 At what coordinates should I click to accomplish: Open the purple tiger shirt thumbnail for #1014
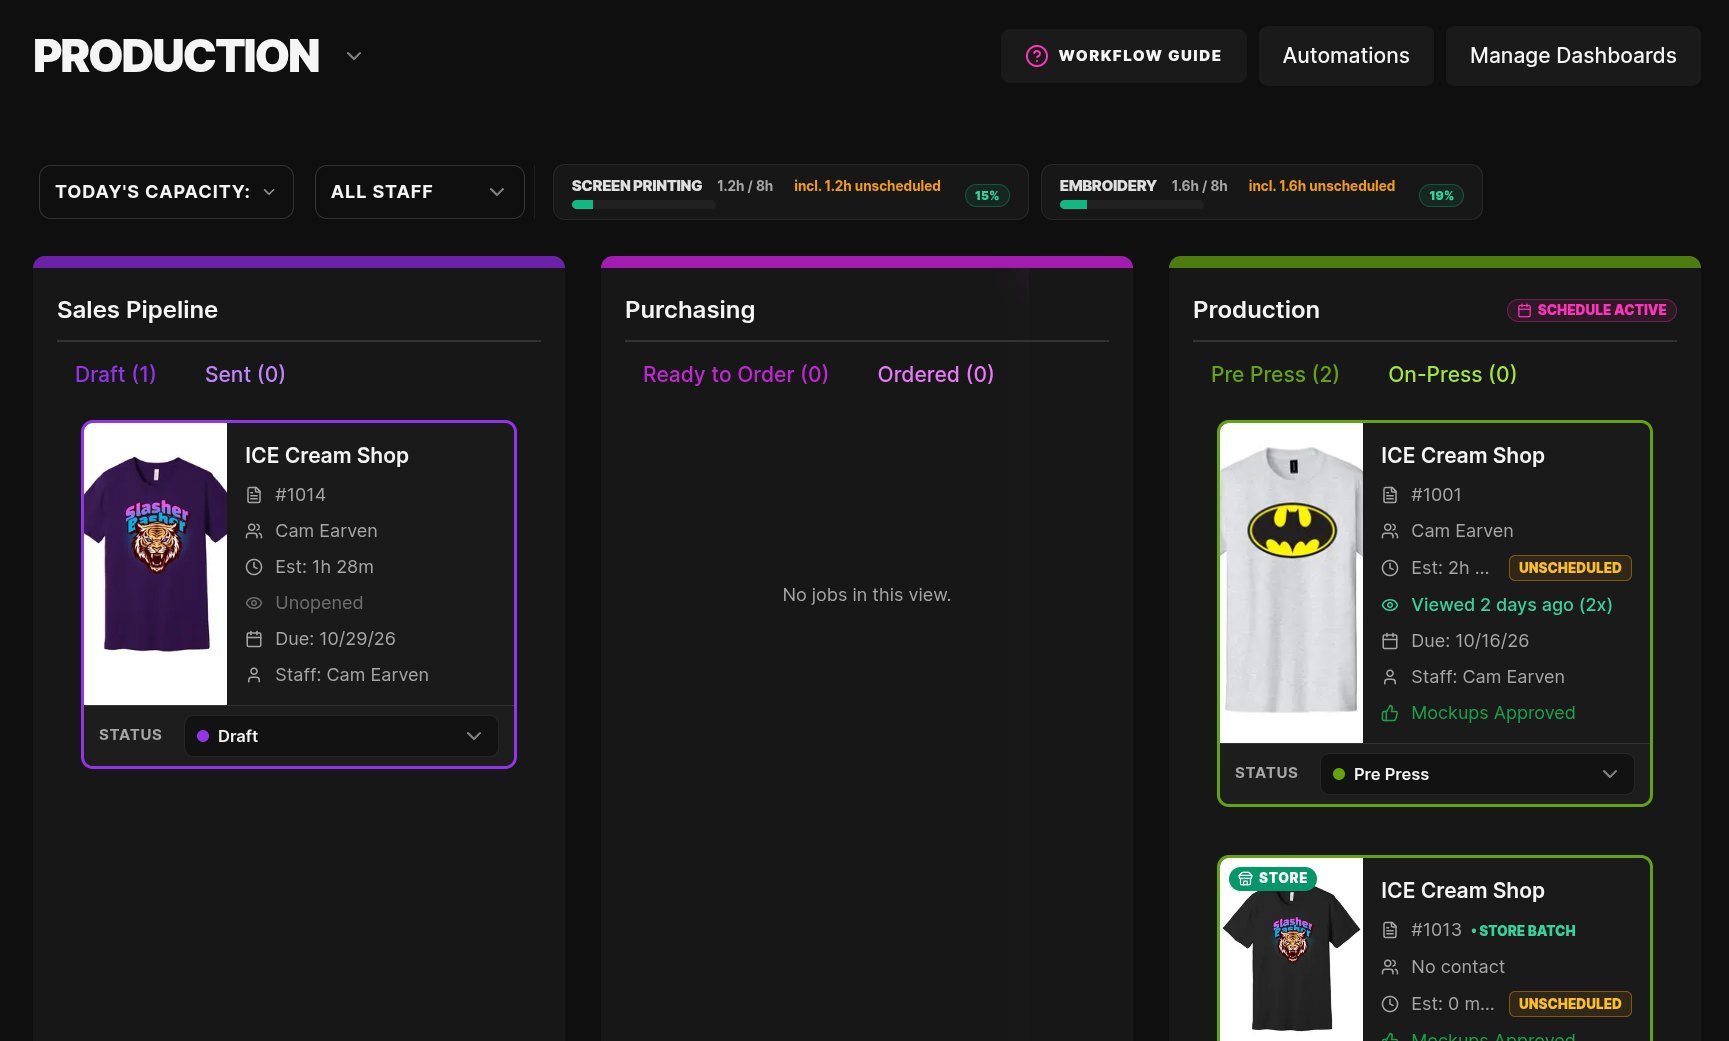click(156, 564)
